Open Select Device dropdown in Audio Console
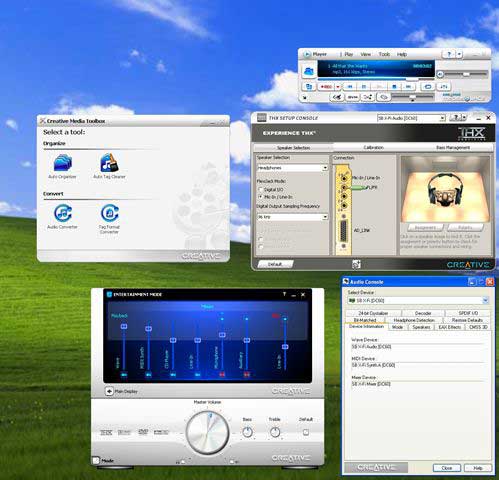 [x=418, y=301]
